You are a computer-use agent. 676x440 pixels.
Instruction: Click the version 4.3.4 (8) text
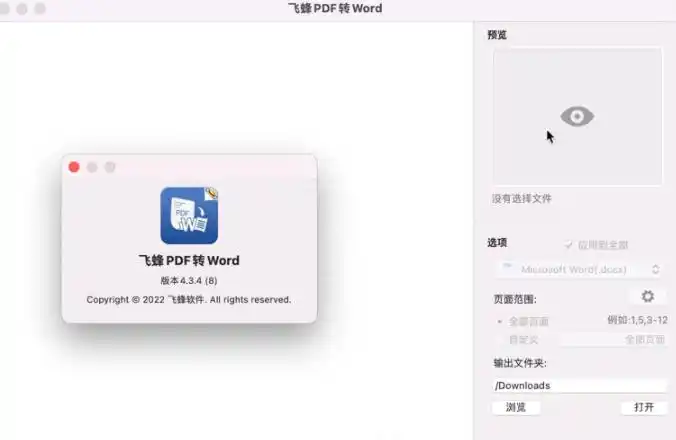tap(189, 281)
